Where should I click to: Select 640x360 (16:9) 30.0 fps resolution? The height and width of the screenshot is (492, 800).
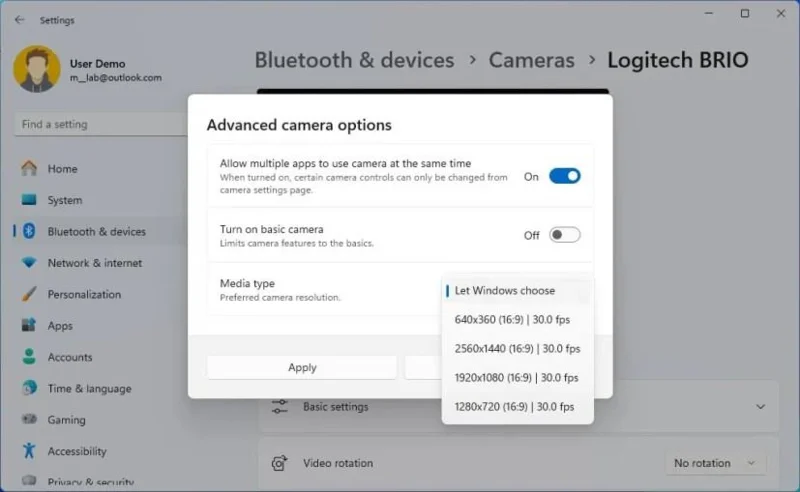point(517,319)
